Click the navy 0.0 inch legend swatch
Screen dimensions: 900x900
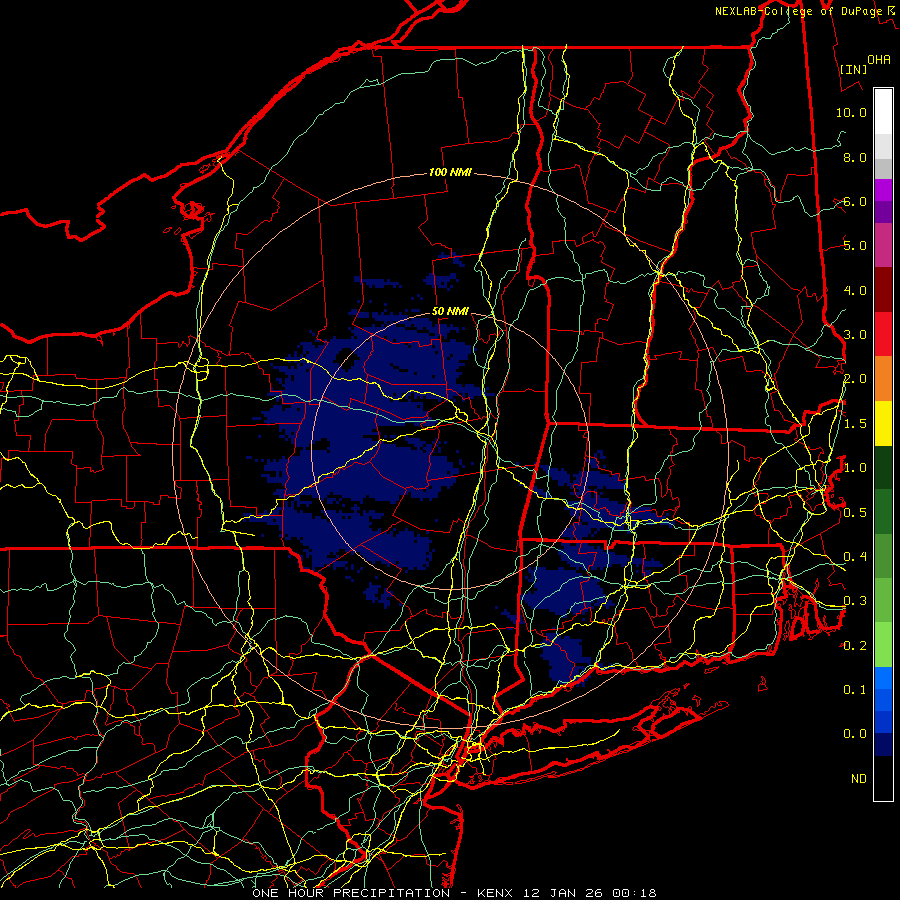tap(883, 744)
